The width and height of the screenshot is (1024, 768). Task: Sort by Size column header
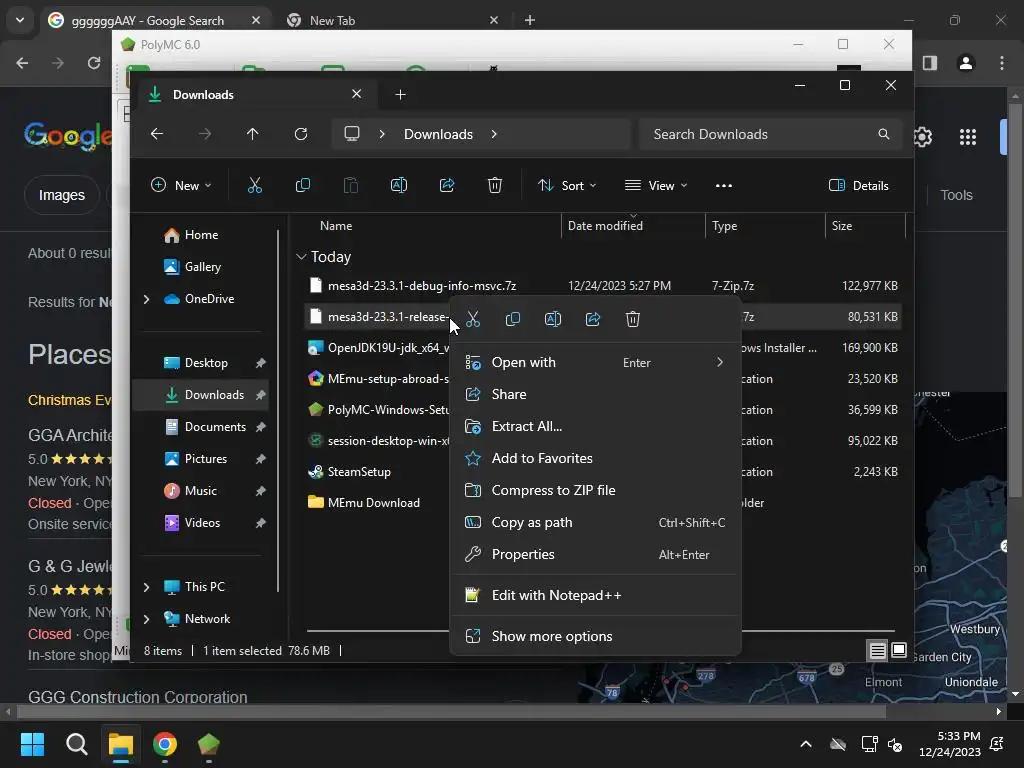click(865, 226)
